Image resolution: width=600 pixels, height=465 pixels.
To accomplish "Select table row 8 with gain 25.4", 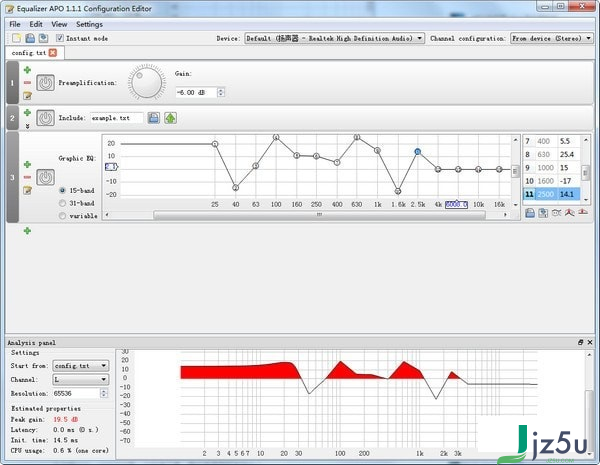I will point(551,155).
